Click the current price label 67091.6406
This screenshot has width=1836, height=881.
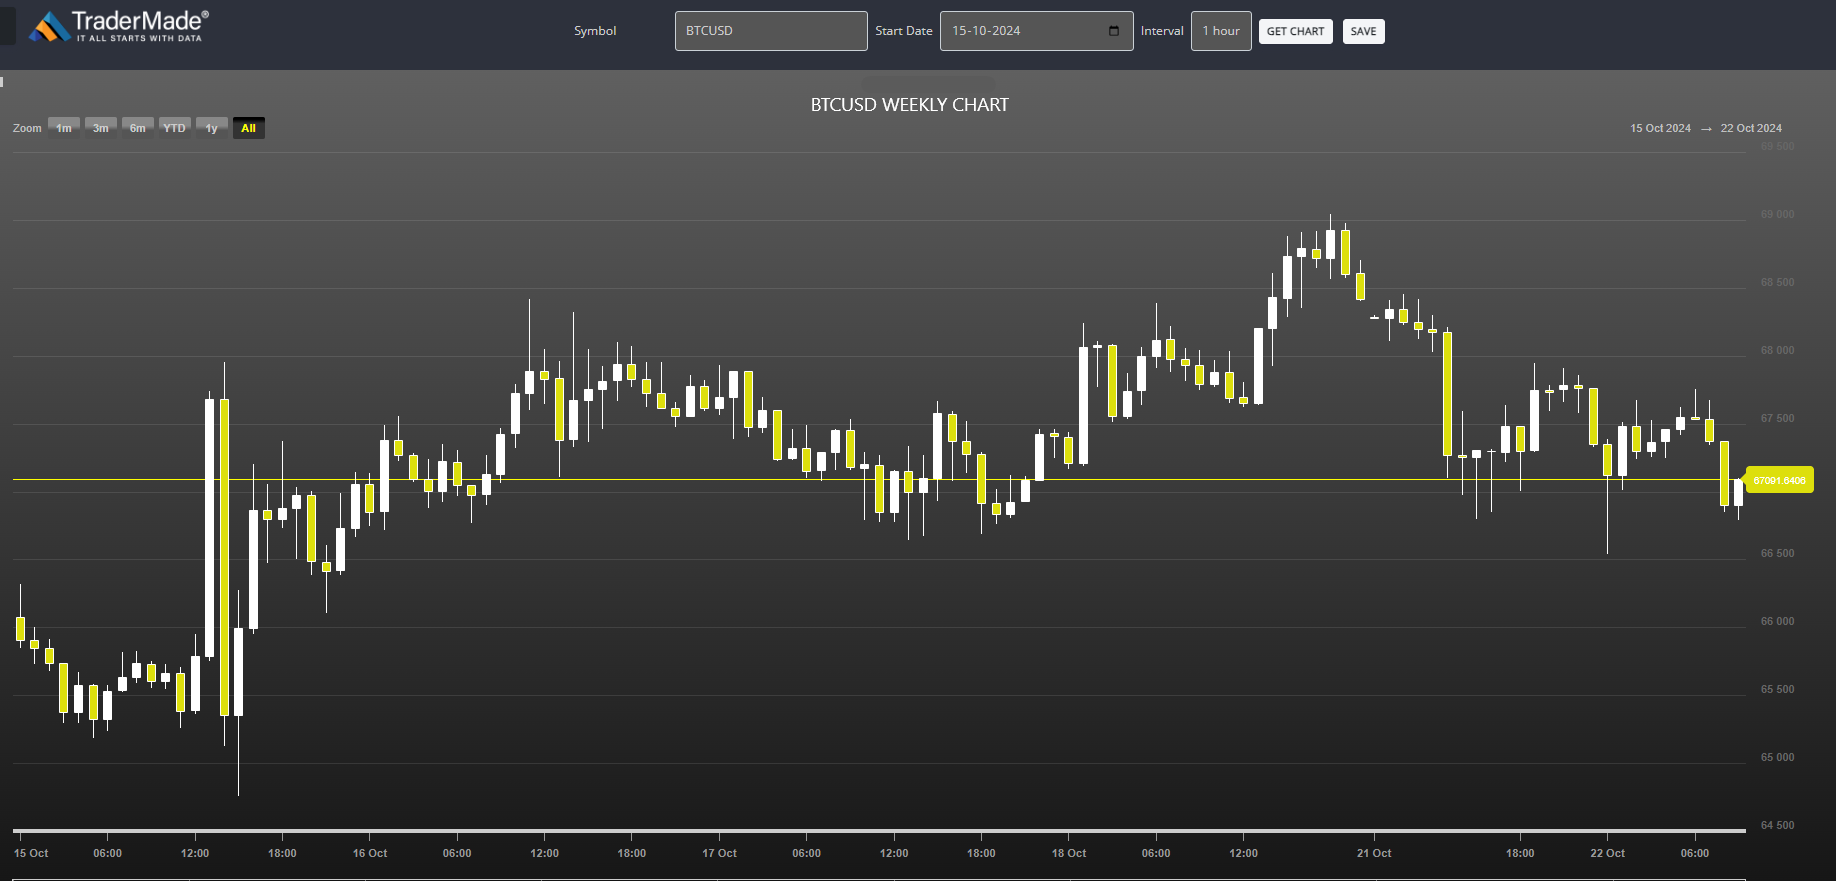tap(1780, 480)
